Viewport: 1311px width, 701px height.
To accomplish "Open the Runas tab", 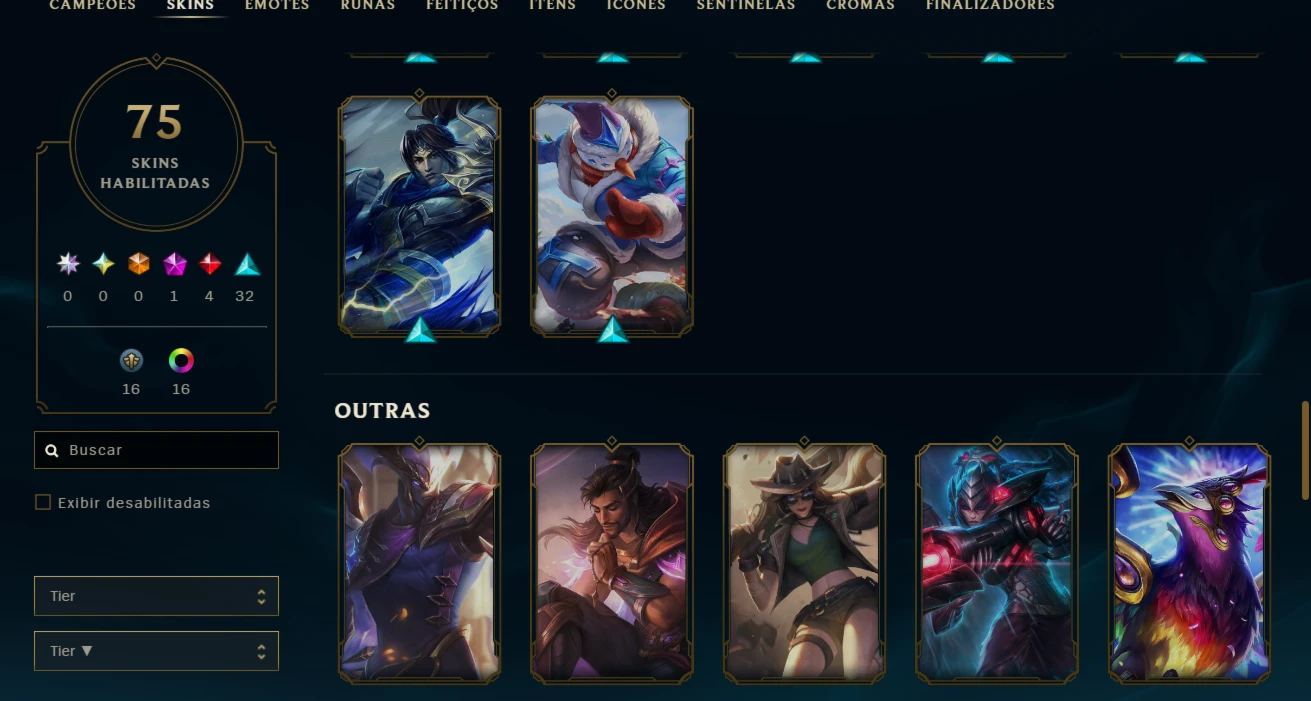I will pos(368,5).
